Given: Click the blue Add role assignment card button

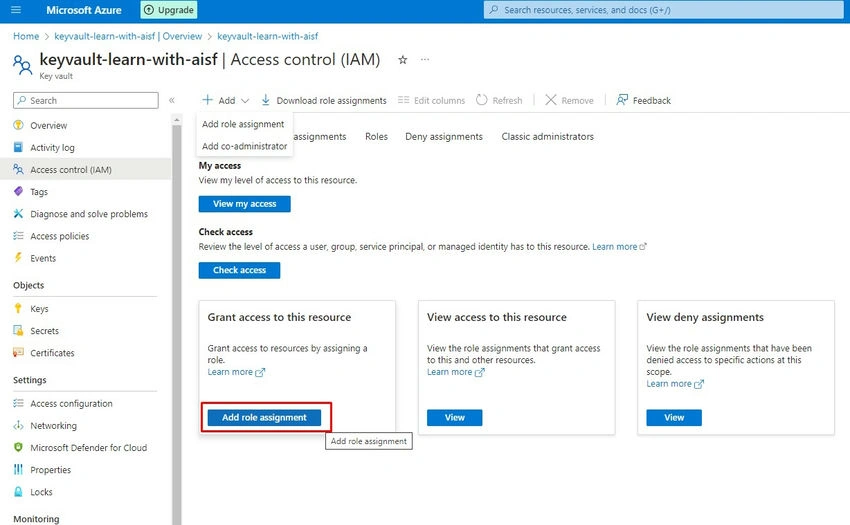Looking at the screenshot, I should pos(264,418).
